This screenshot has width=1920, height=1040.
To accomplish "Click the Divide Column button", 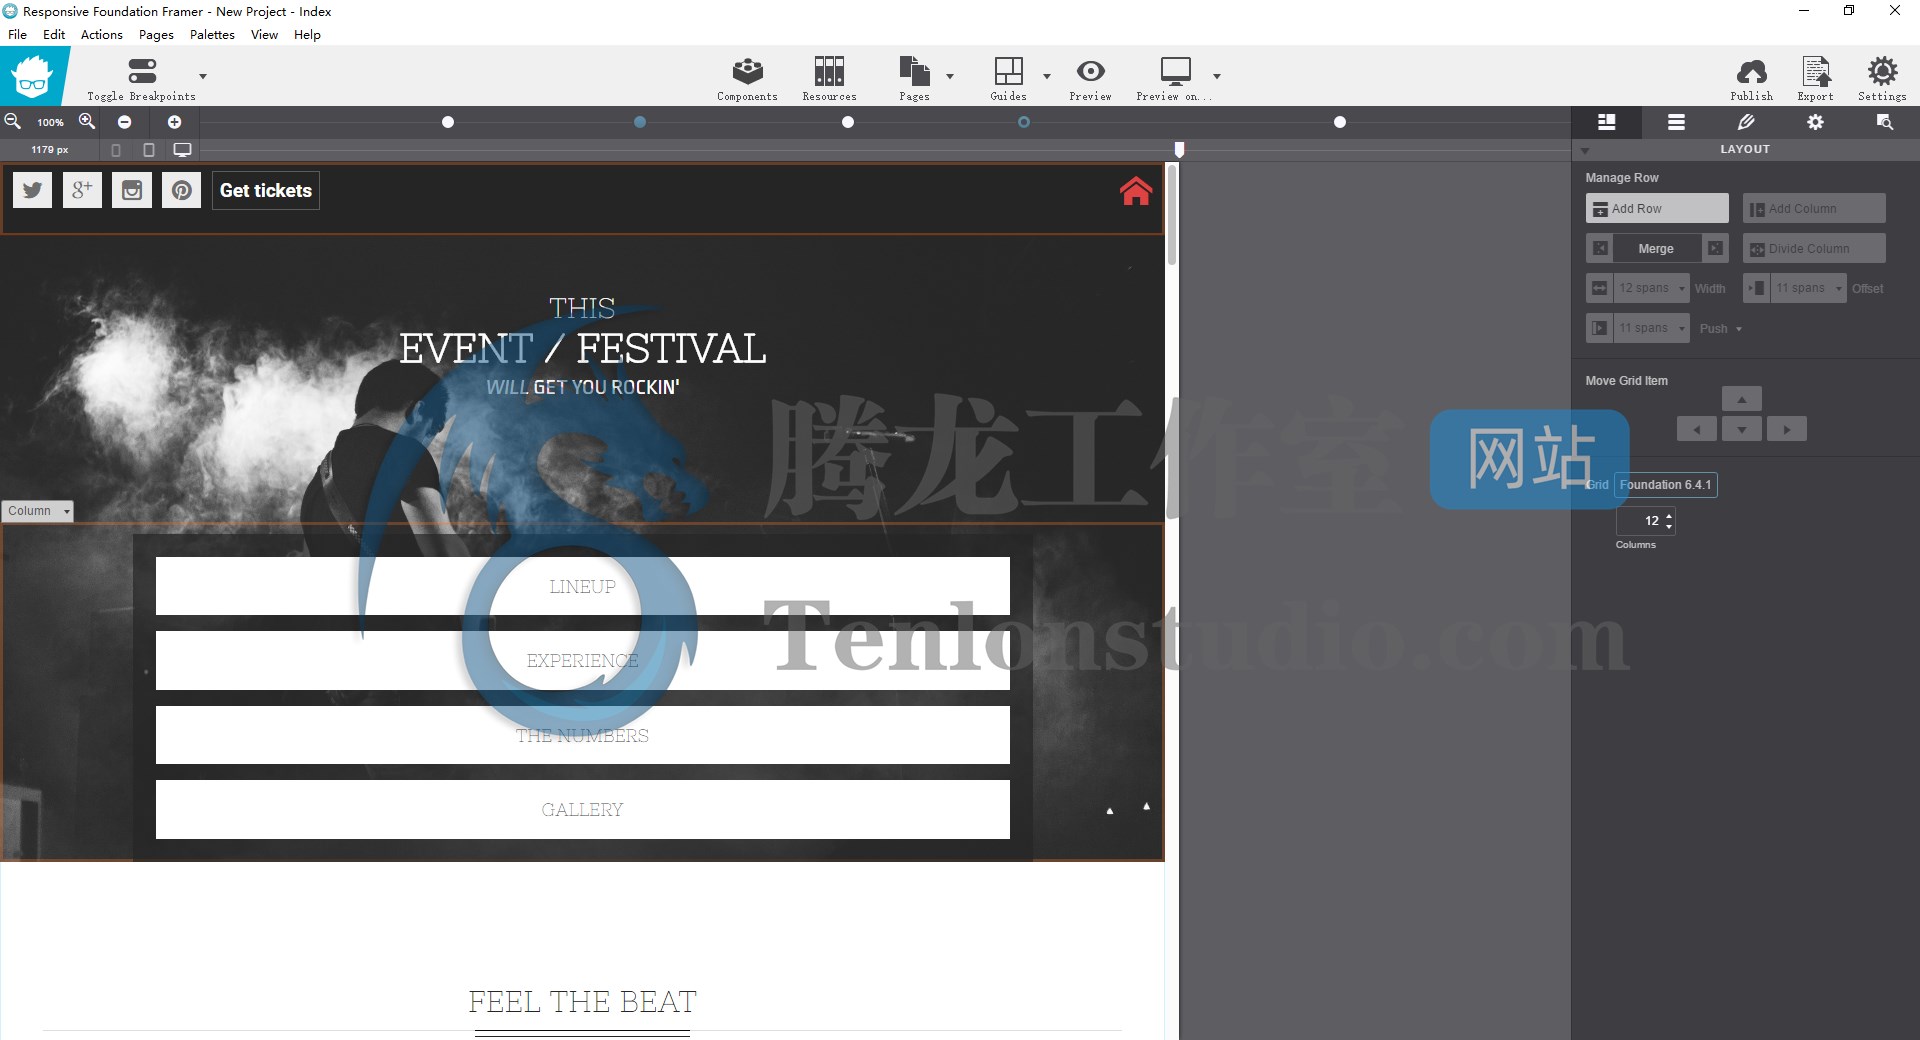I will pyautogui.click(x=1814, y=248).
